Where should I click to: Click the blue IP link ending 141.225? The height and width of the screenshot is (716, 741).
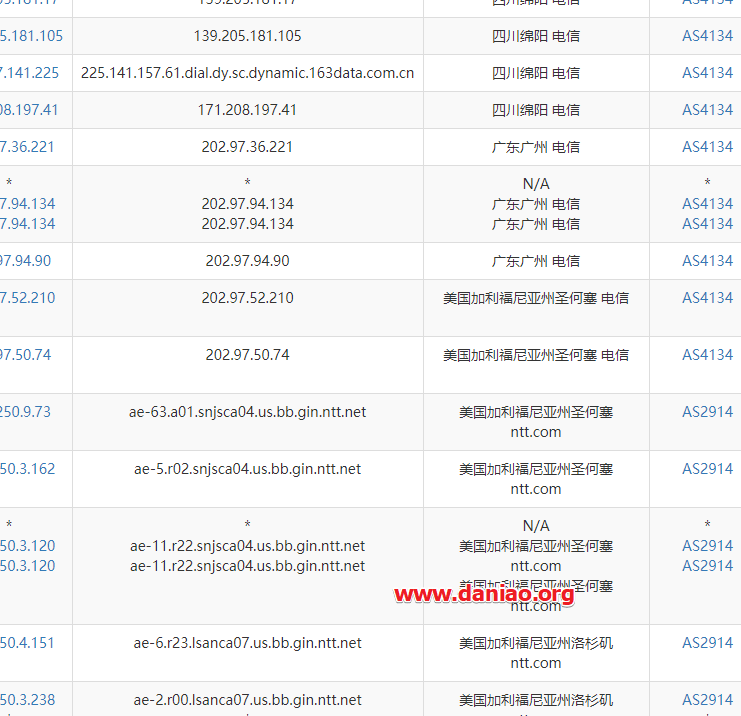[30, 73]
